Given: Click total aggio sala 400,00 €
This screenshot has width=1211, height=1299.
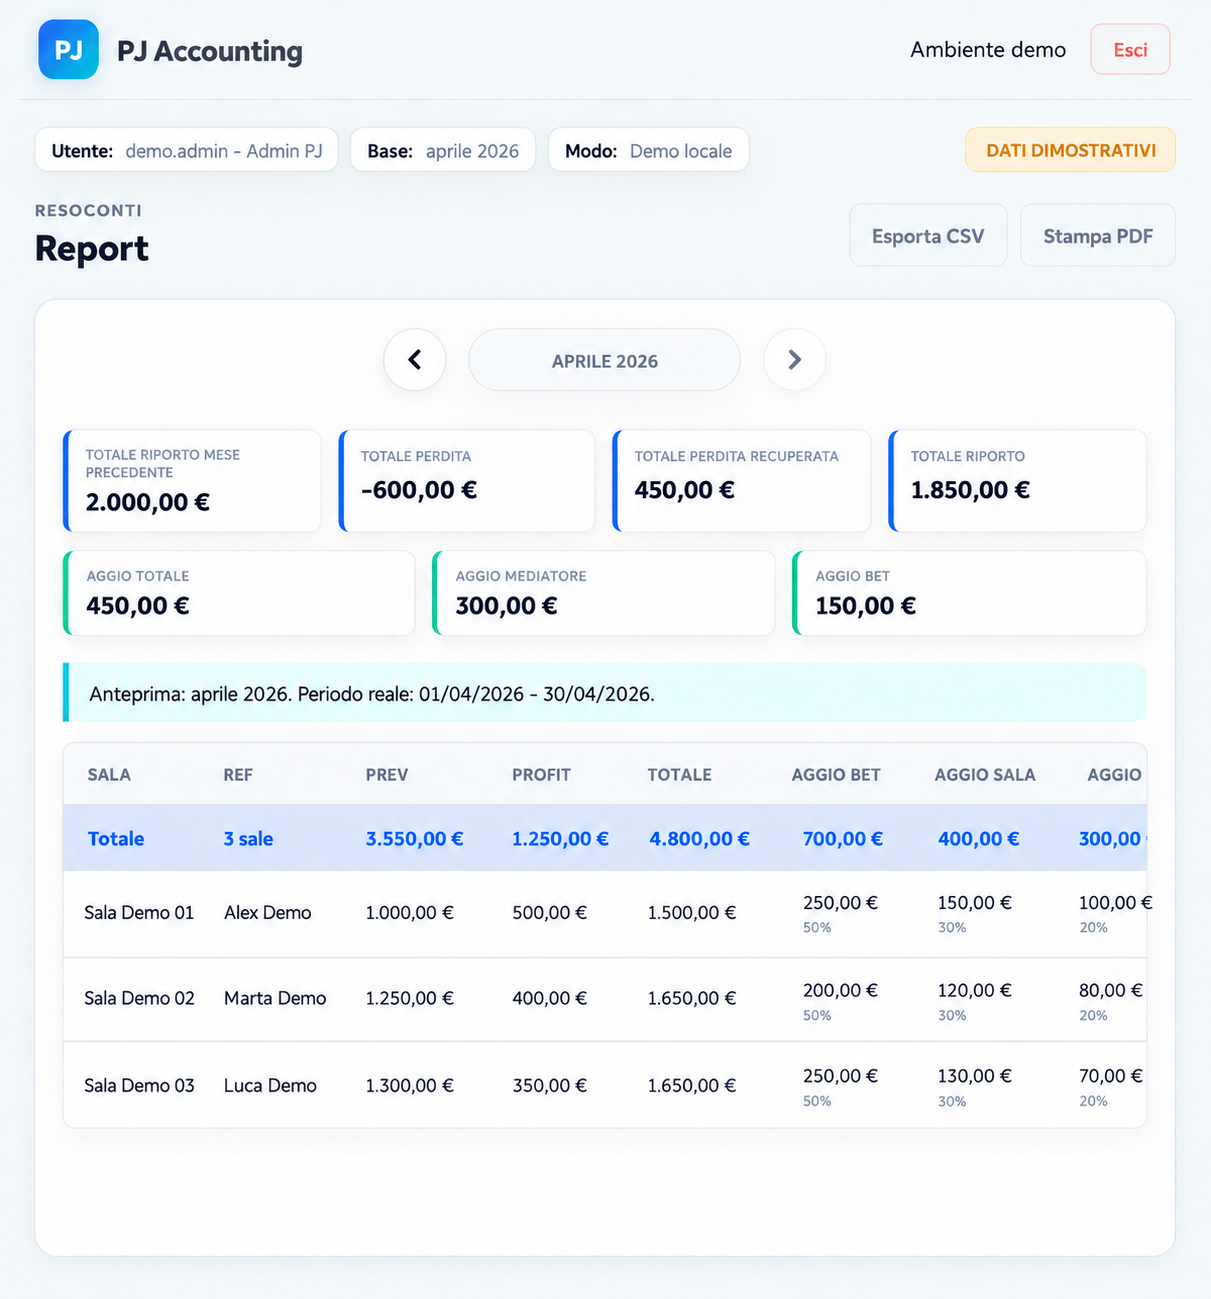Looking at the screenshot, I should coord(978,838).
